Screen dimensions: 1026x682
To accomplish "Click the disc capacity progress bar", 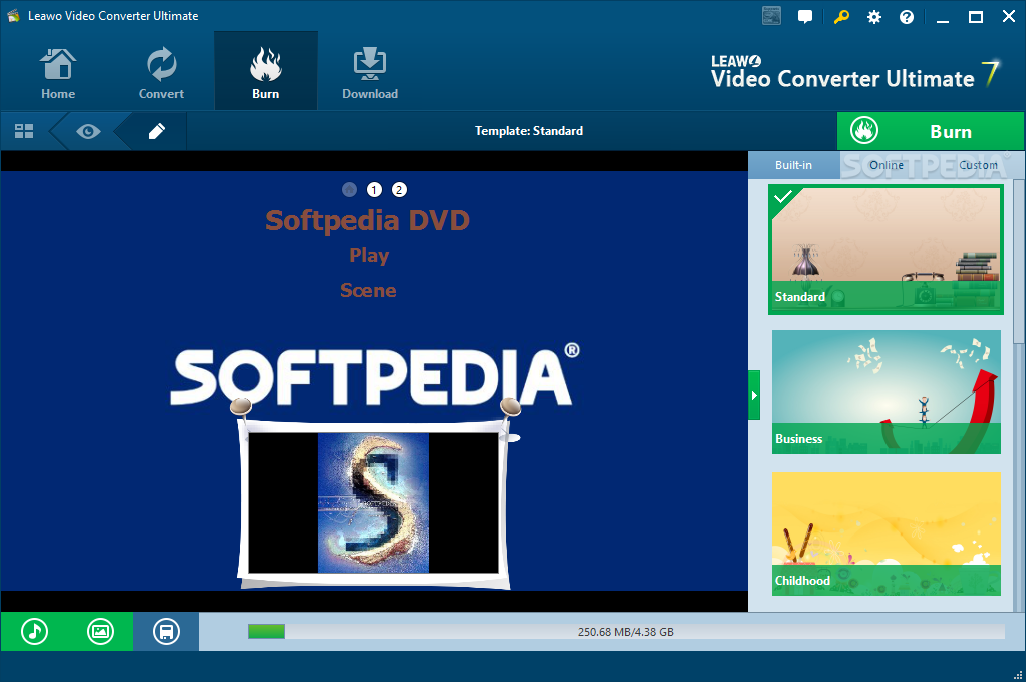I will point(626,632).
